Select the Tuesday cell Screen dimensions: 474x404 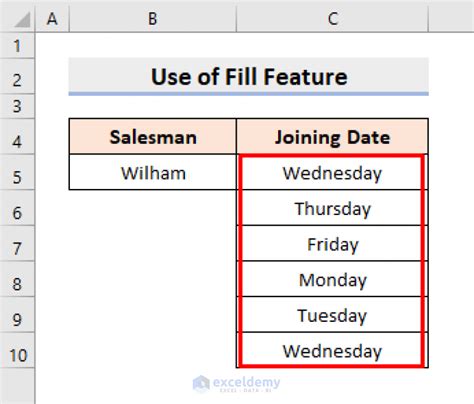(332, 315)
